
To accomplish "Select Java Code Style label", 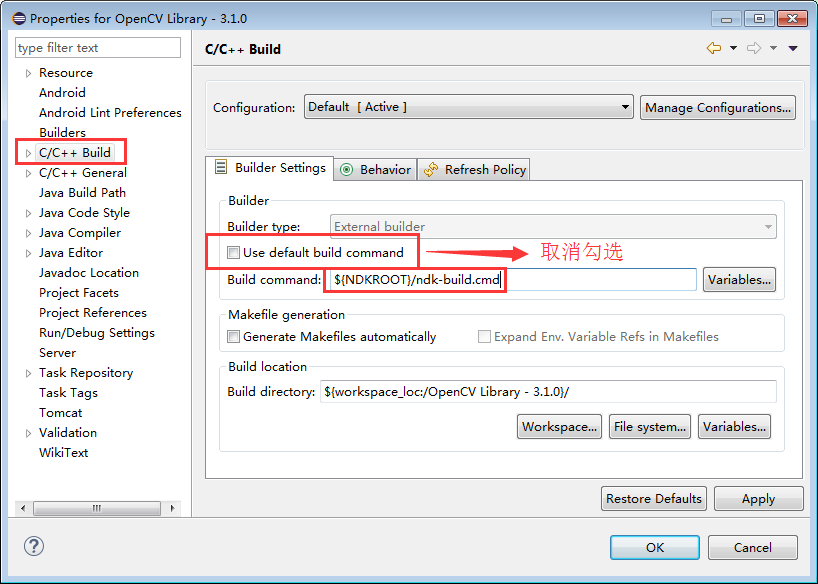I will click(84, 213).
